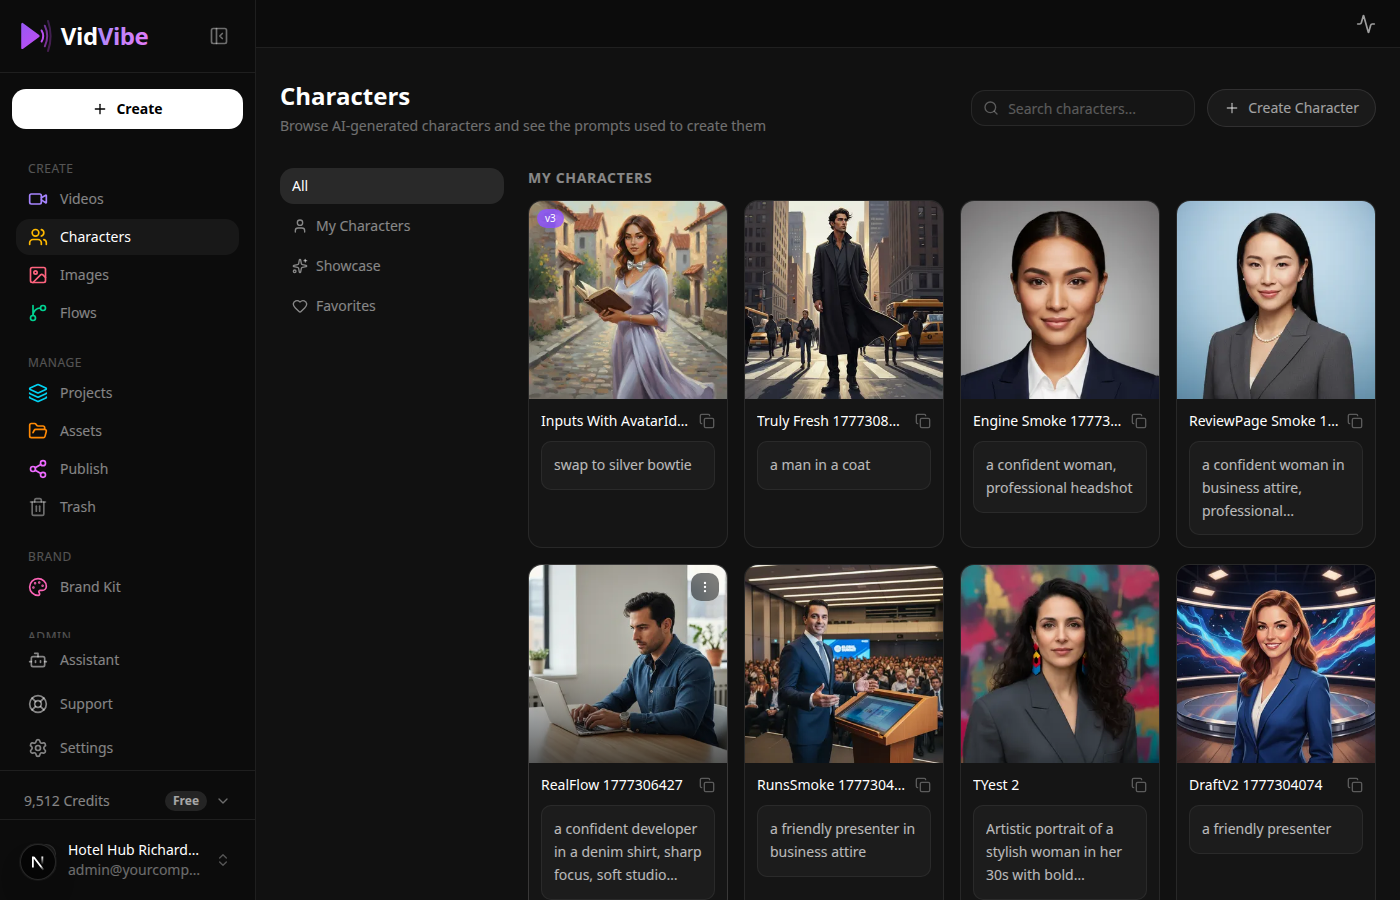
Task: Click the Settings gear icon
Action: [x=38, y=748]
